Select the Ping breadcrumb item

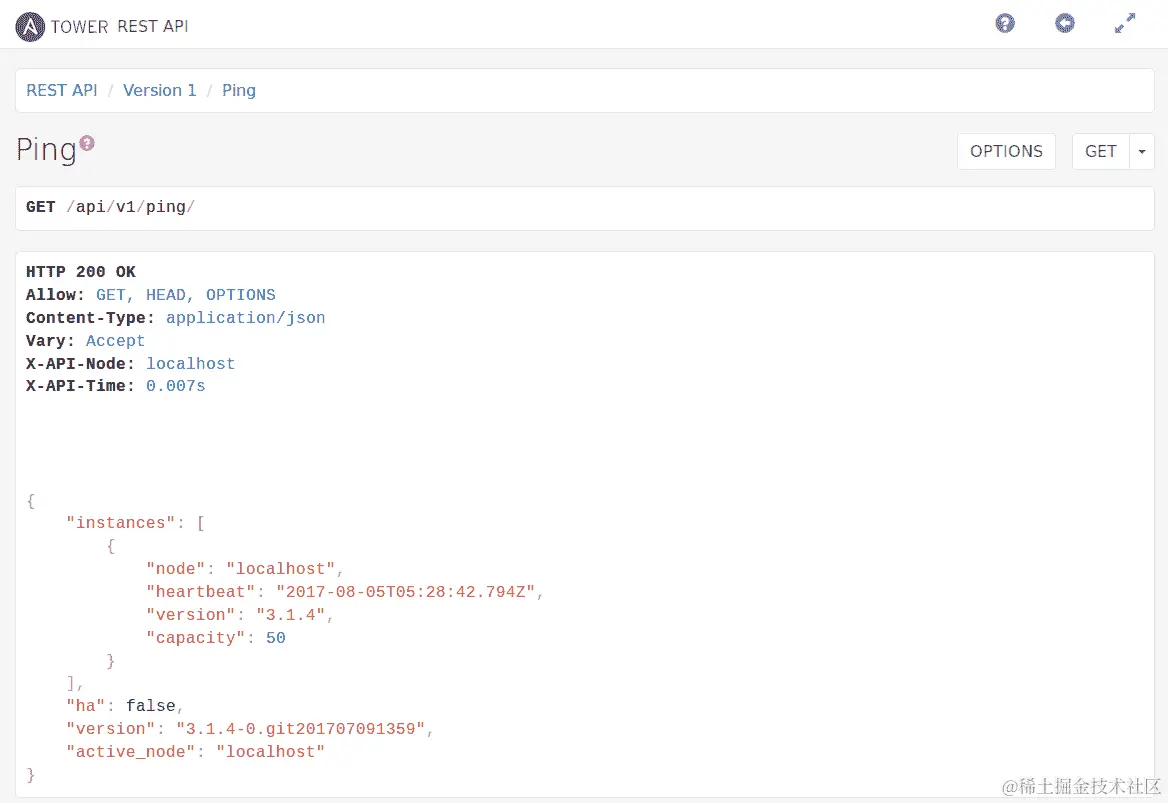(x=239, y=91)
